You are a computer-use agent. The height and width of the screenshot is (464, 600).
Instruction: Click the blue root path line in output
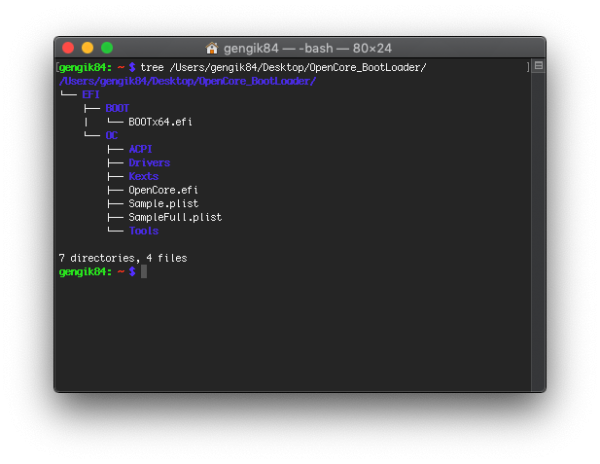(x=188, y=81)
